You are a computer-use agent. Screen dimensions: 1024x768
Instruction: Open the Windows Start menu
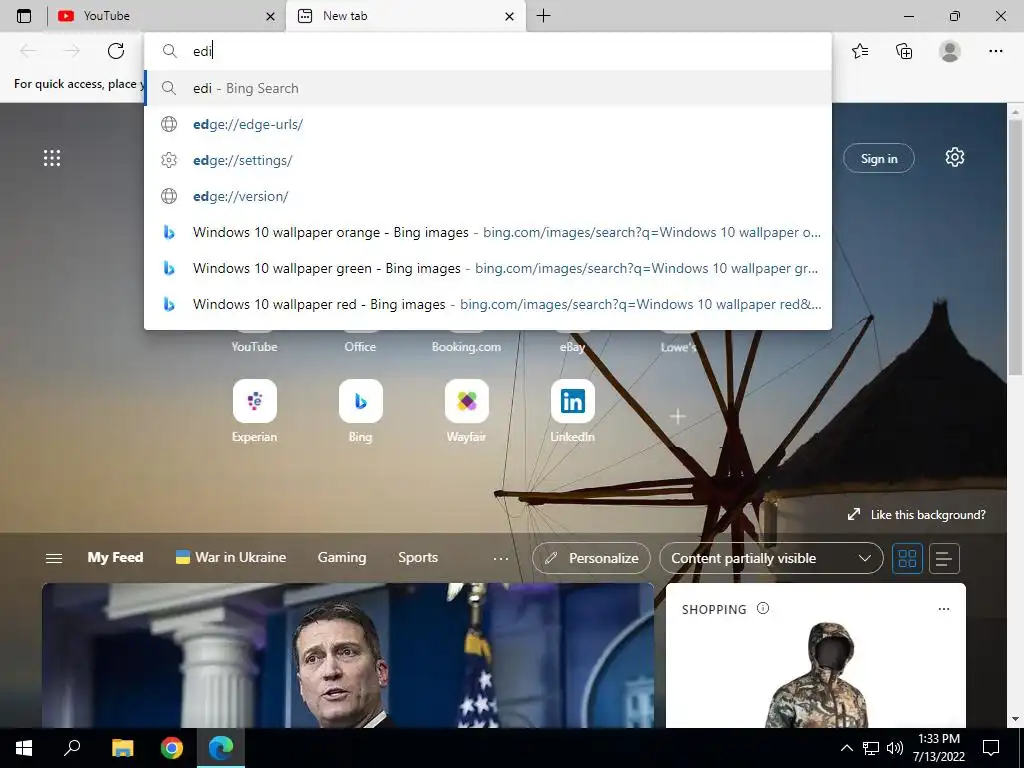[x=24, y=748]
